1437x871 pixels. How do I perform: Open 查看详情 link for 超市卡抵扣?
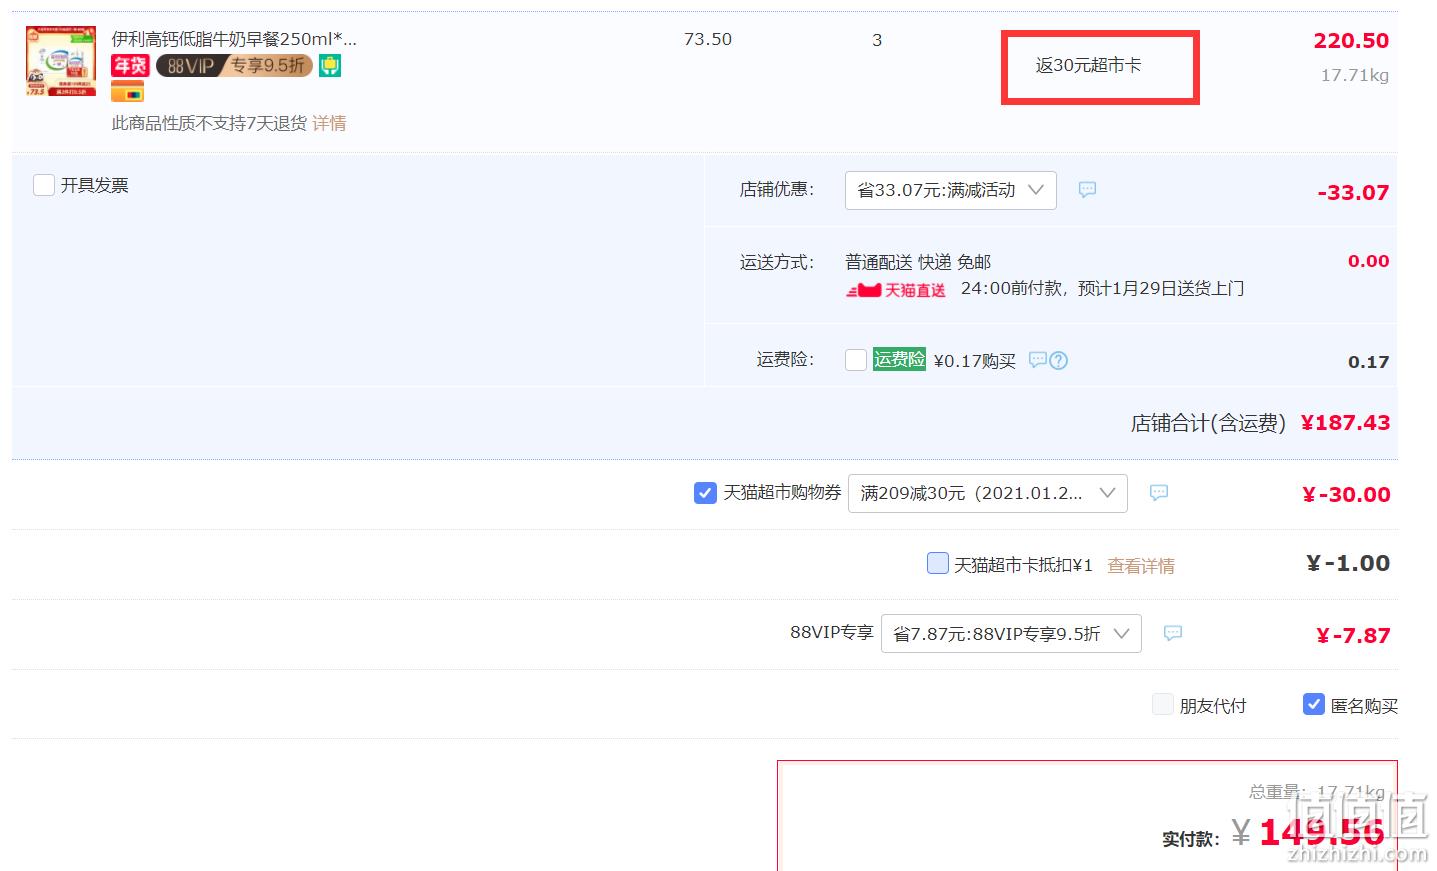point(1141,566)
